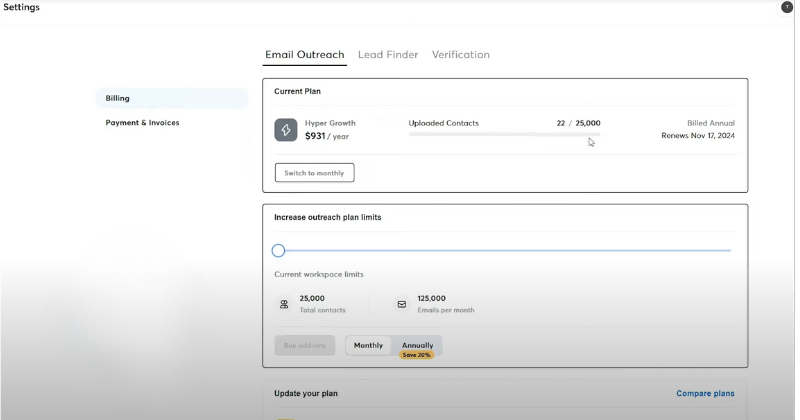Click the Renews Nov 17, 2024 text
The height and width of the screenshot is (420, 800).
pos(697,135)
